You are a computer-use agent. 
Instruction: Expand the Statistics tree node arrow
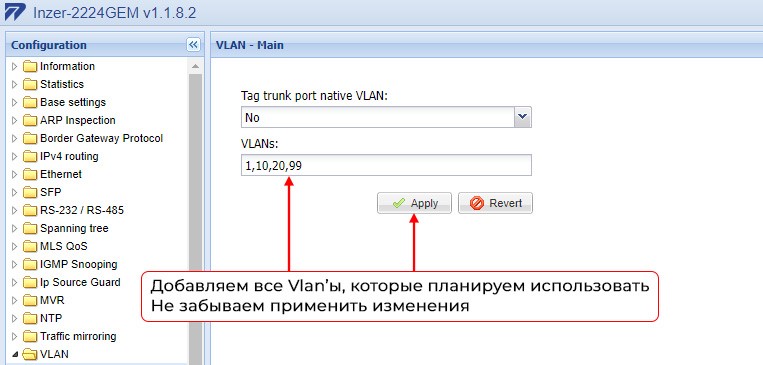14,84
